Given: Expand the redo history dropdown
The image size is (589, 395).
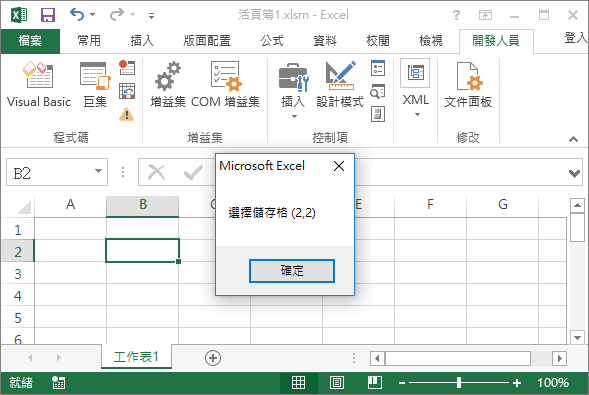Looking at the screenshot, I should (x=132, y=15).
